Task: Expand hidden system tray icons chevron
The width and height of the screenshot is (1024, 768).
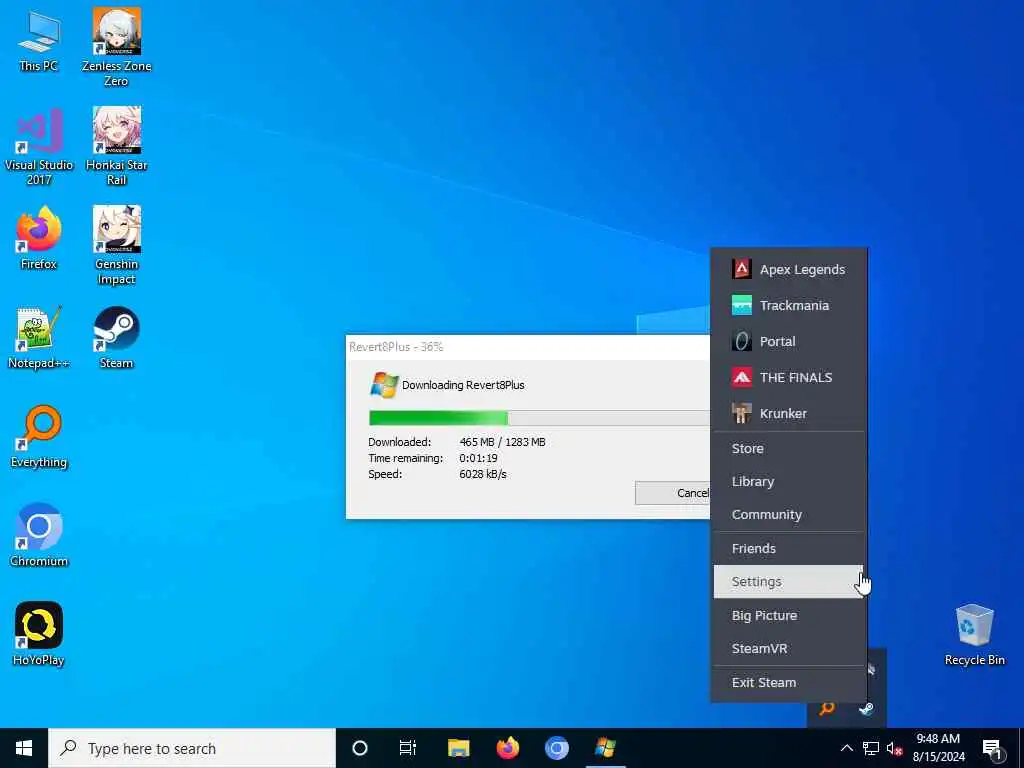Action: point(846,748)
